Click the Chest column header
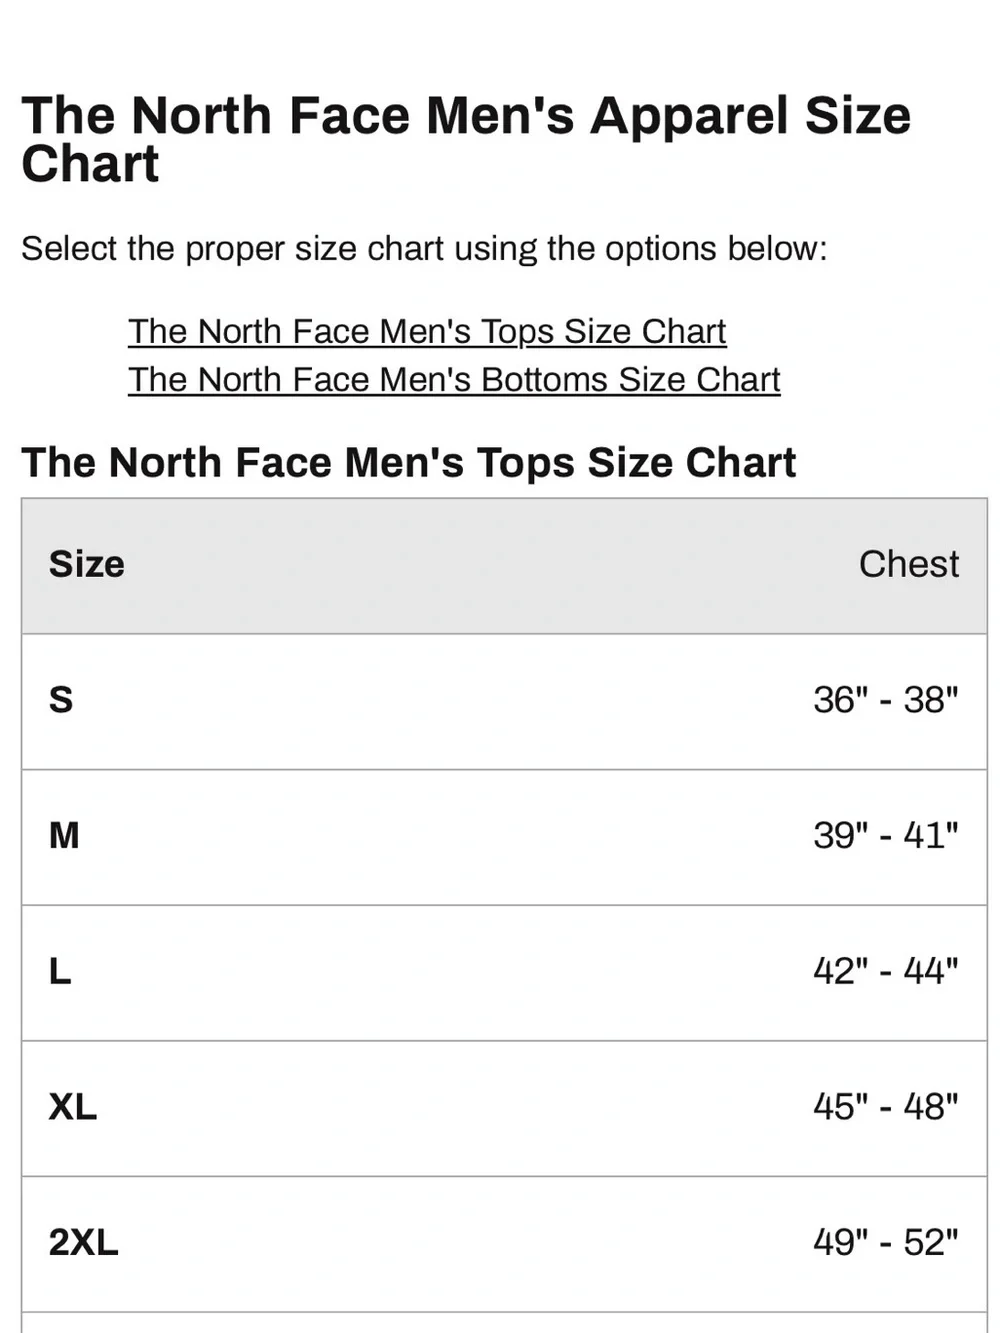 (909, 565)
